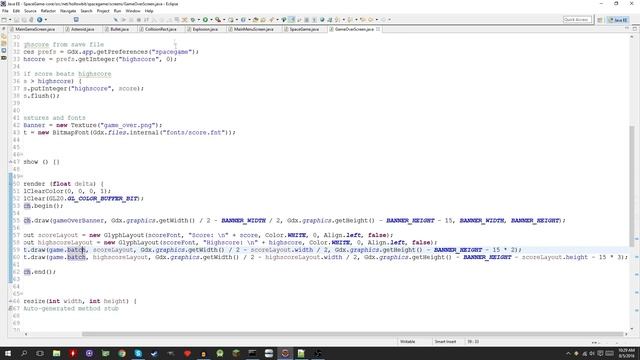Click the Smart Insert status entry
Image resolution: width=640 pixels, height=360 pixels.
coord(445,342)
